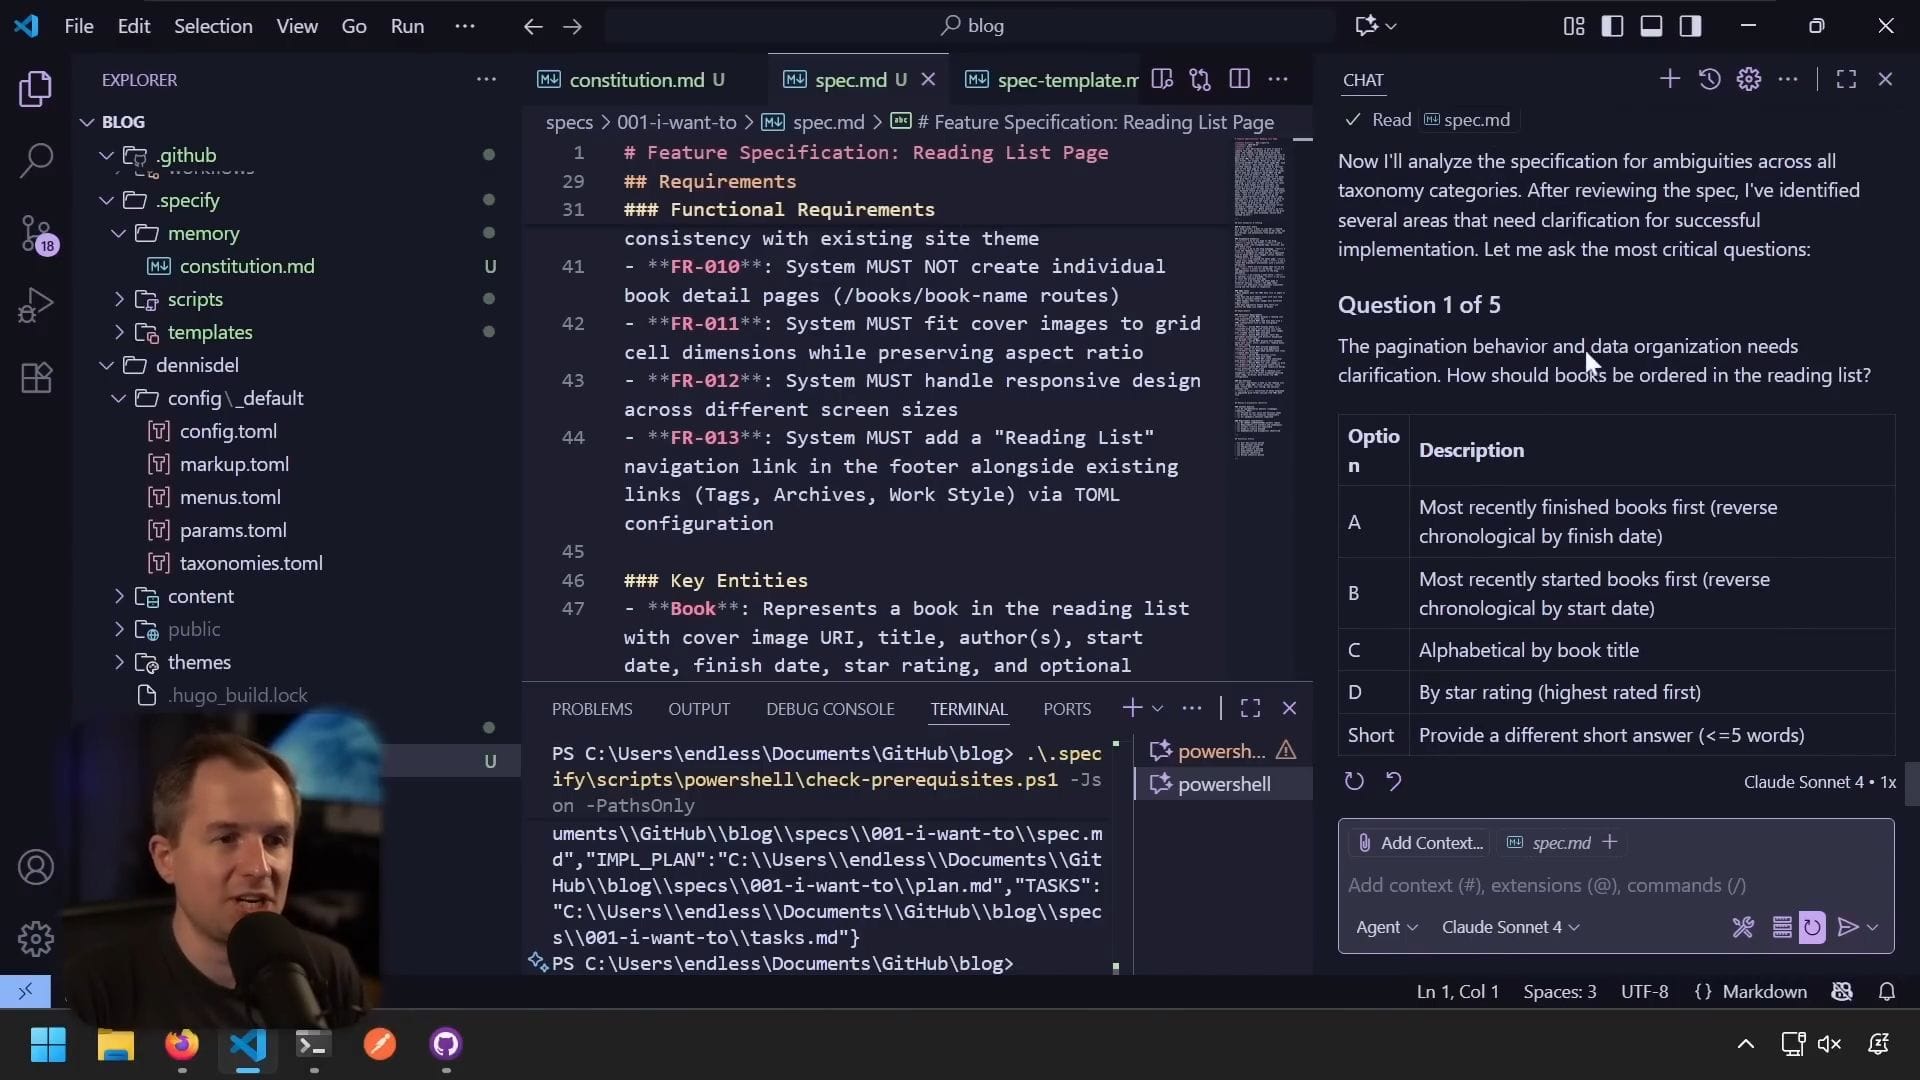
Task: Configure chat tools icon
Action: tap(1743, 927)
